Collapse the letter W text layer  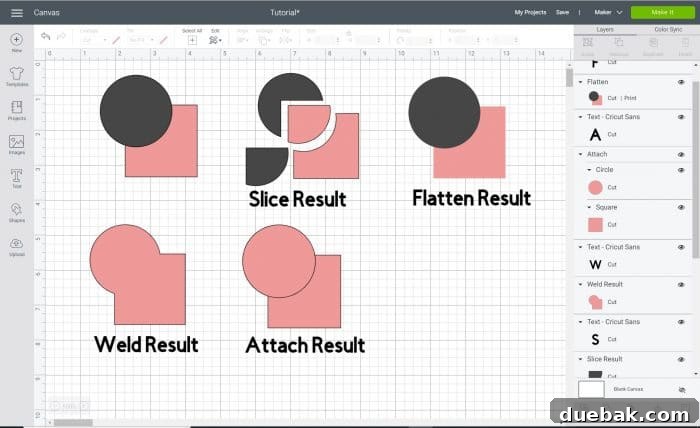click(x=580, y=247)
